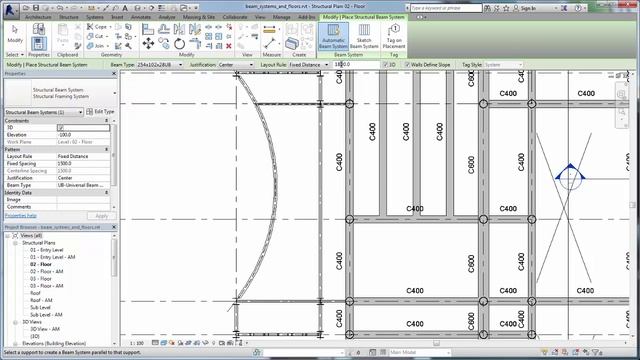Click the Text tool in quick access bar
Viewport: 640px width, 360px height.
pos(125,8)
